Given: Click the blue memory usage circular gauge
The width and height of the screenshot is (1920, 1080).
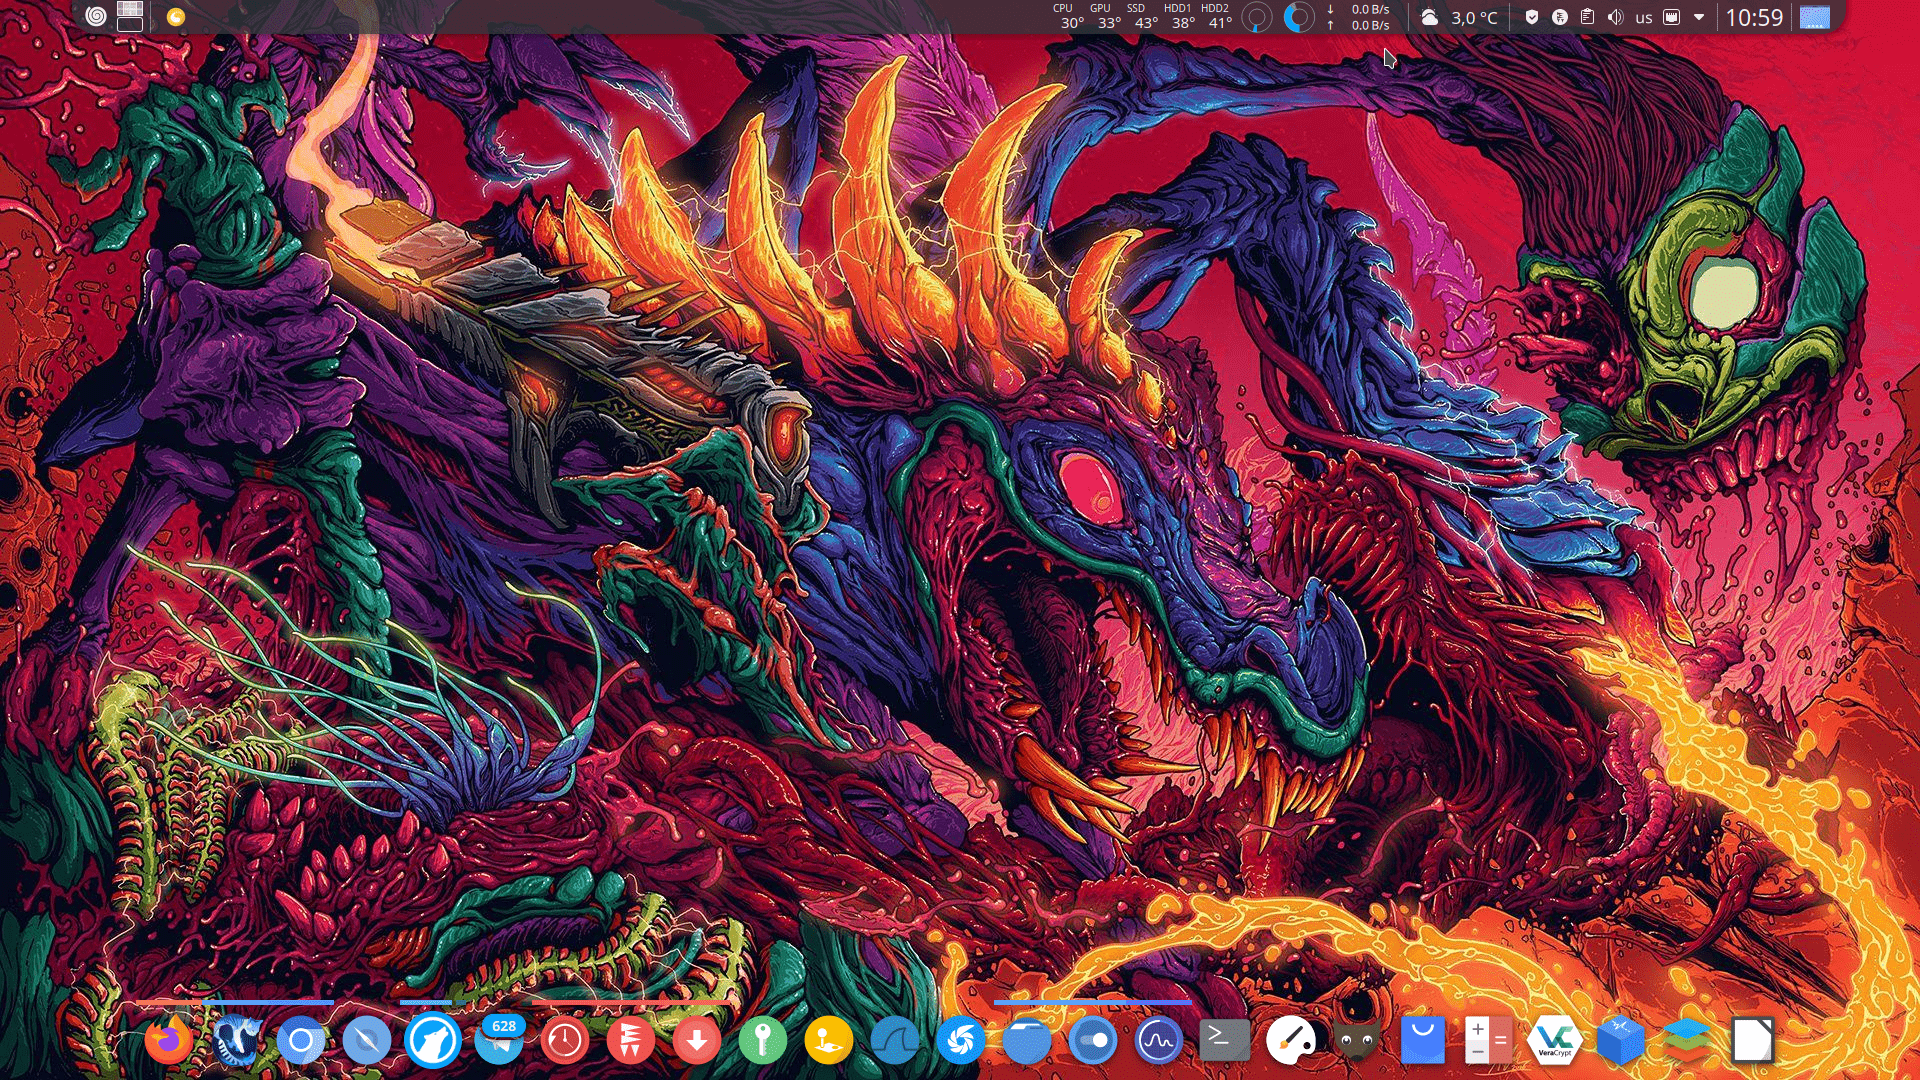Looking at the screenshot, I should (x=1298, y=17).
